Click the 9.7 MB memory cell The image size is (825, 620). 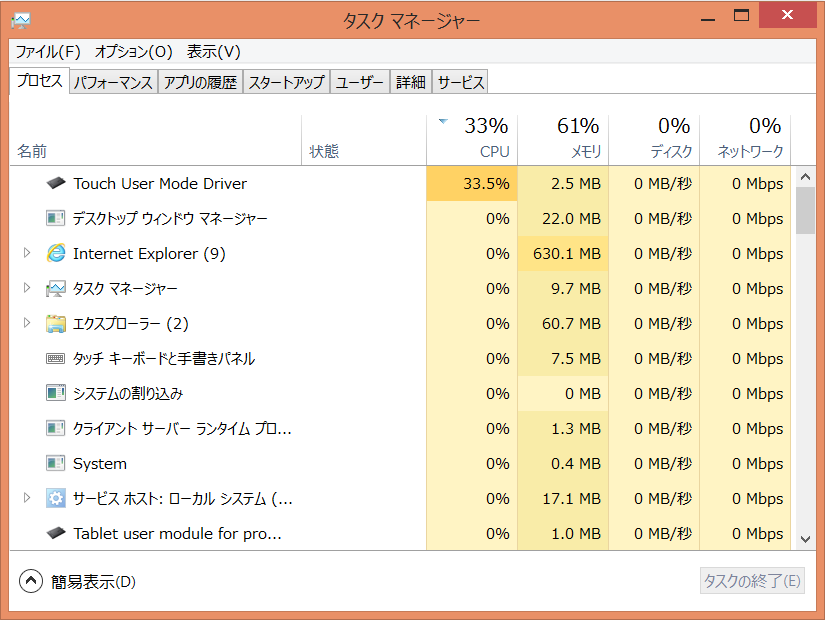tap(563, 288)
